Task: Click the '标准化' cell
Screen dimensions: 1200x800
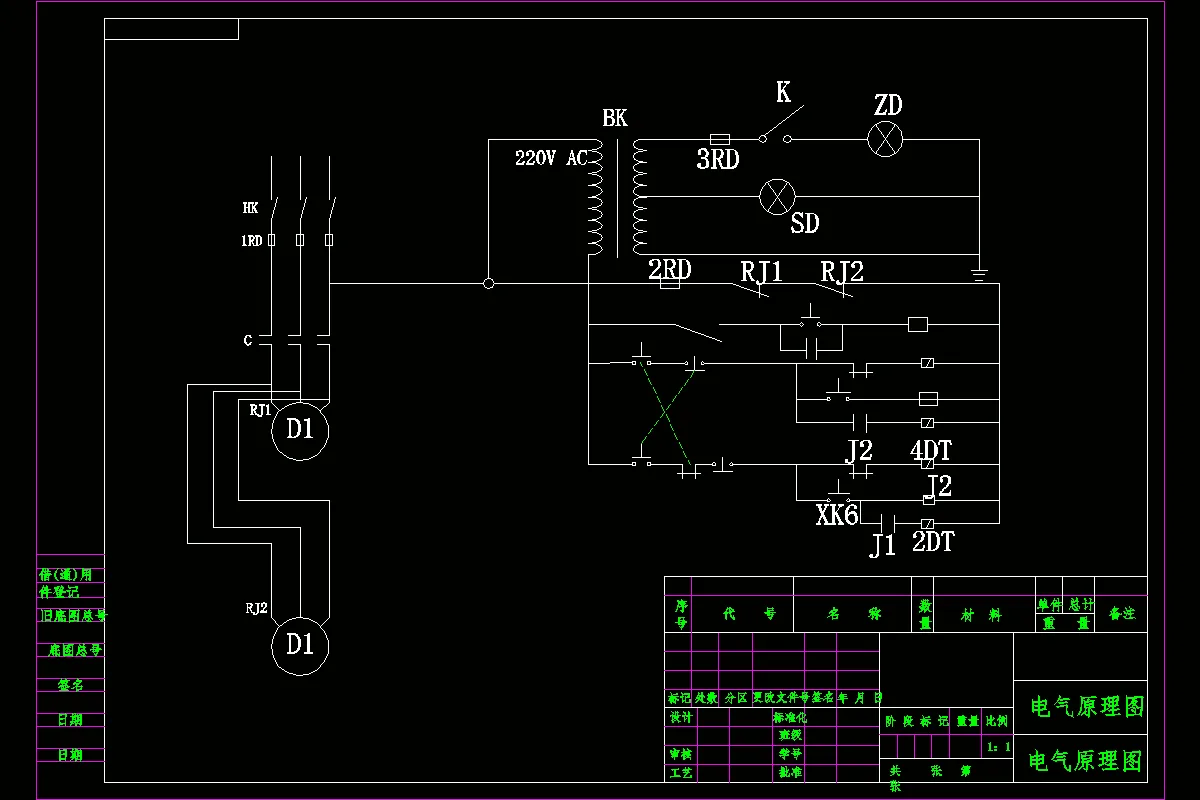Action: tap(790, 717)
